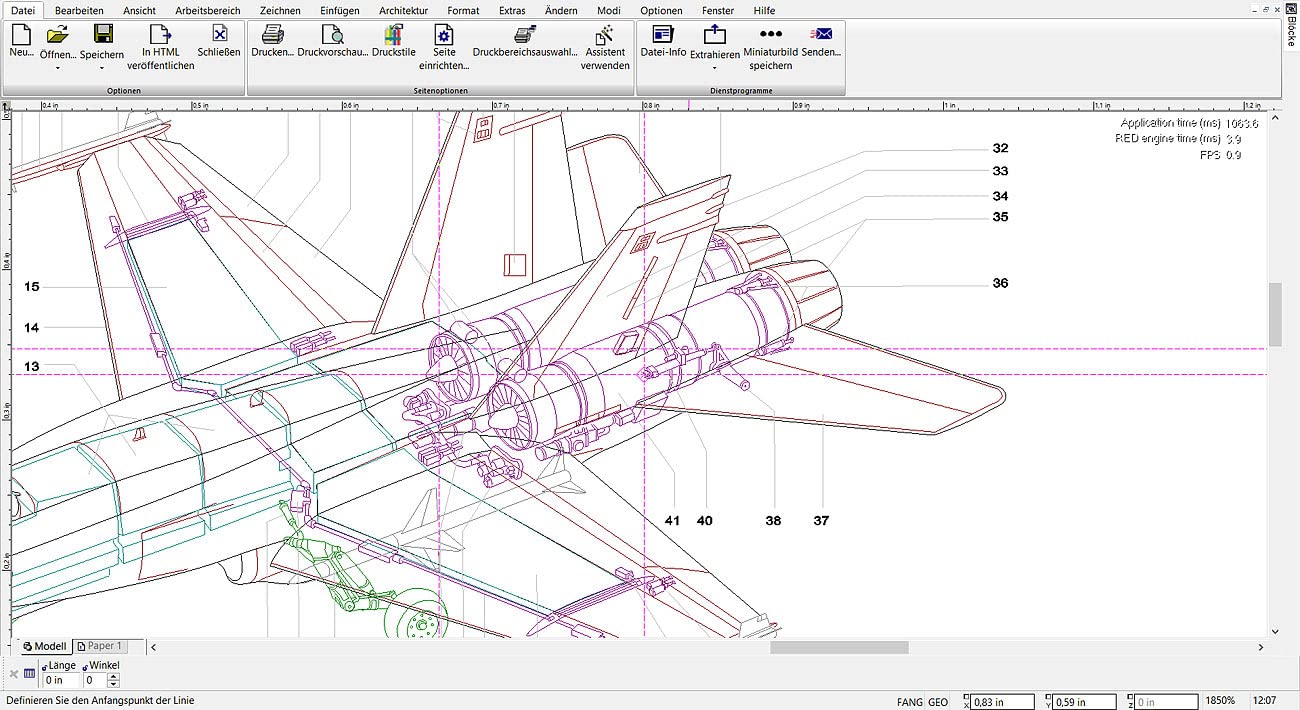
Task: Click the vertical scrollbar down arrow
Action: pos(1275,631)
